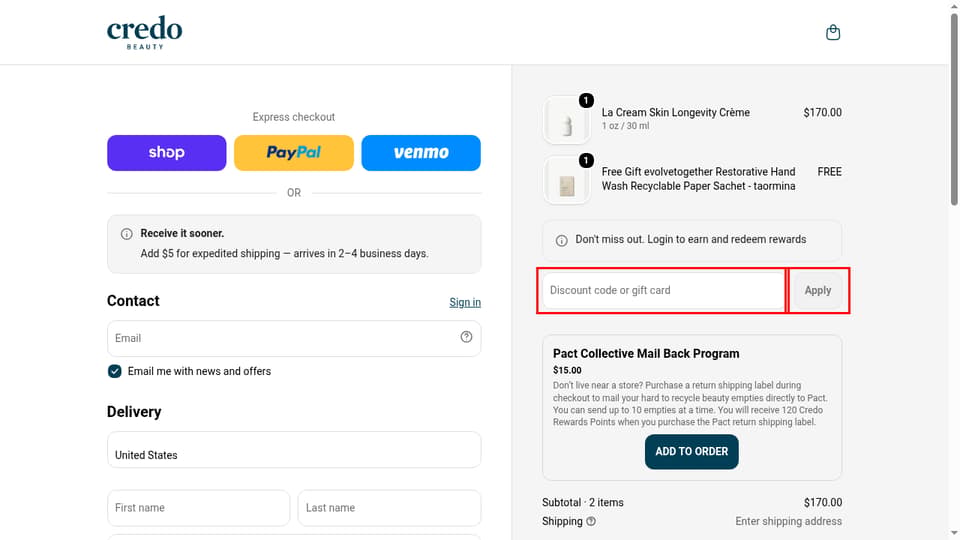
Task: Click the Pact program $15.00 price
Action: point(568,370)
